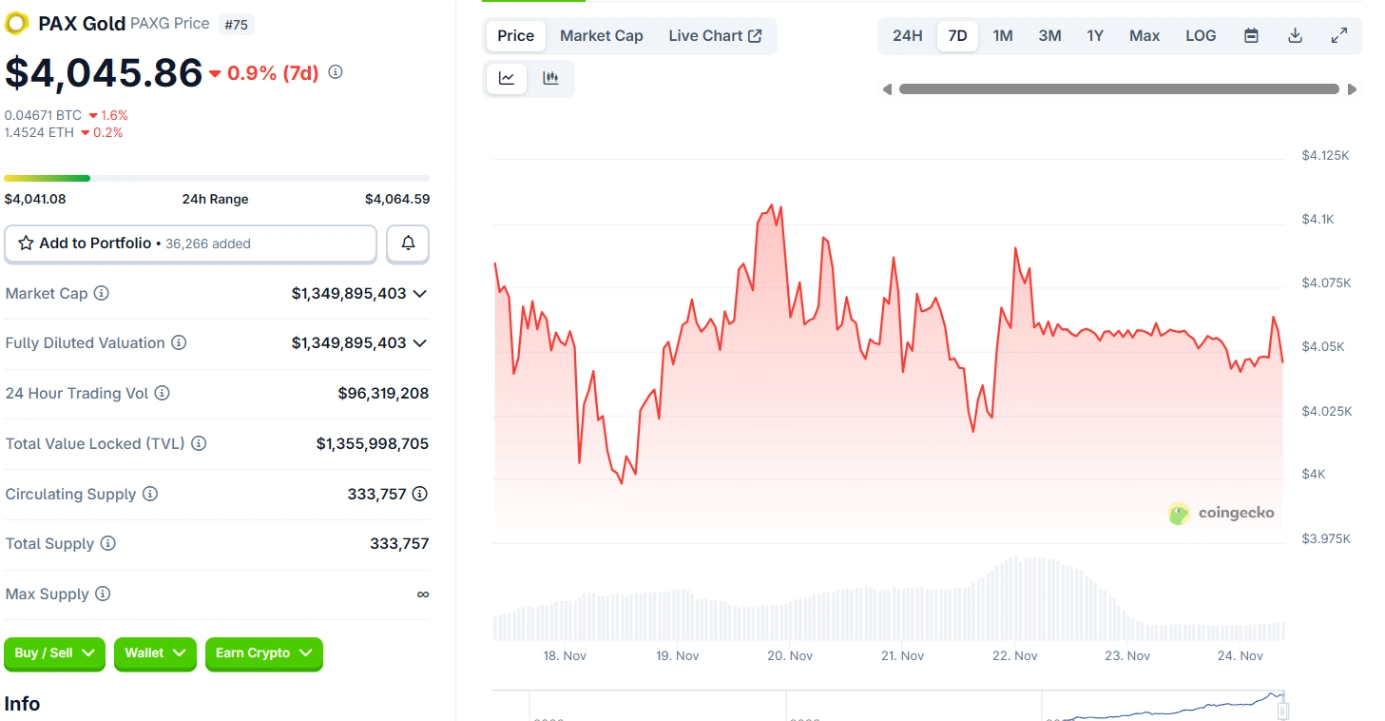Click info icon beside Market Cap
The height and width of the screenshot is (721, 1385).
101,294
